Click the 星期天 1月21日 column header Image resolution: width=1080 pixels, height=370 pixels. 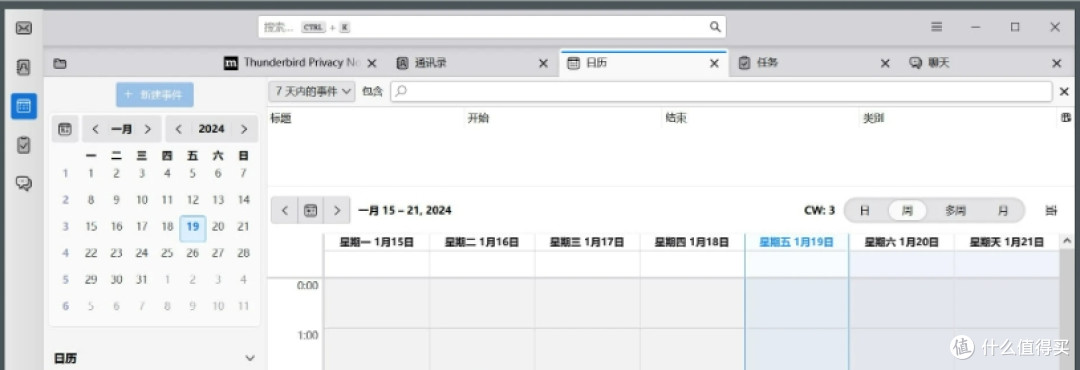click(1006, 243)
